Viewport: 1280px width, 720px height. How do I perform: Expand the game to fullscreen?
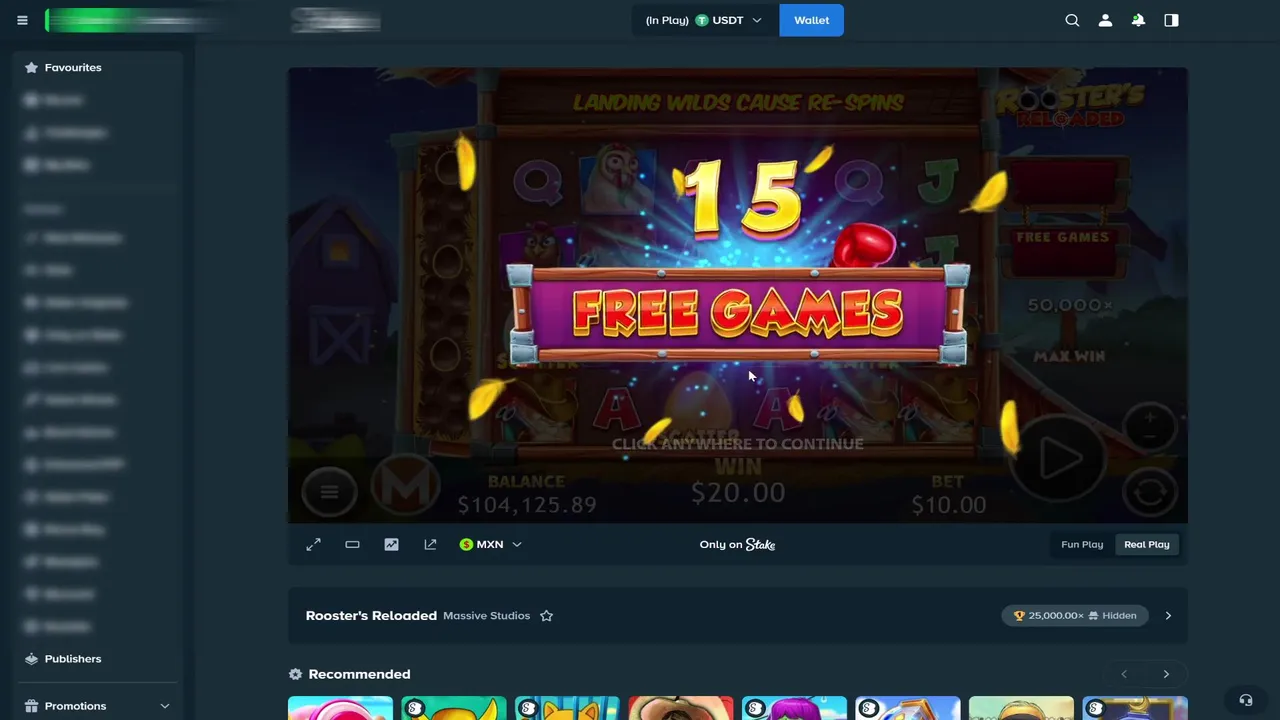[x=313, y=544]
